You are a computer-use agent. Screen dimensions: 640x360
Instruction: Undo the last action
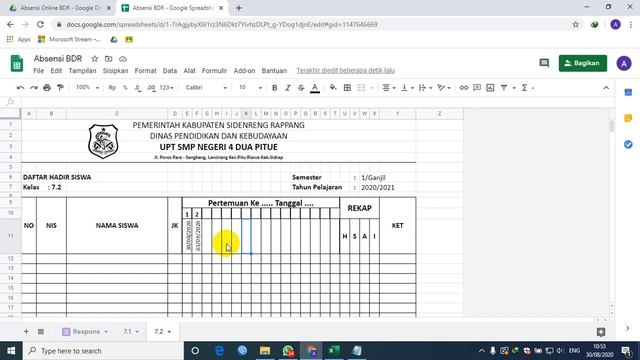pyautogui.click(x=20, y=88)
